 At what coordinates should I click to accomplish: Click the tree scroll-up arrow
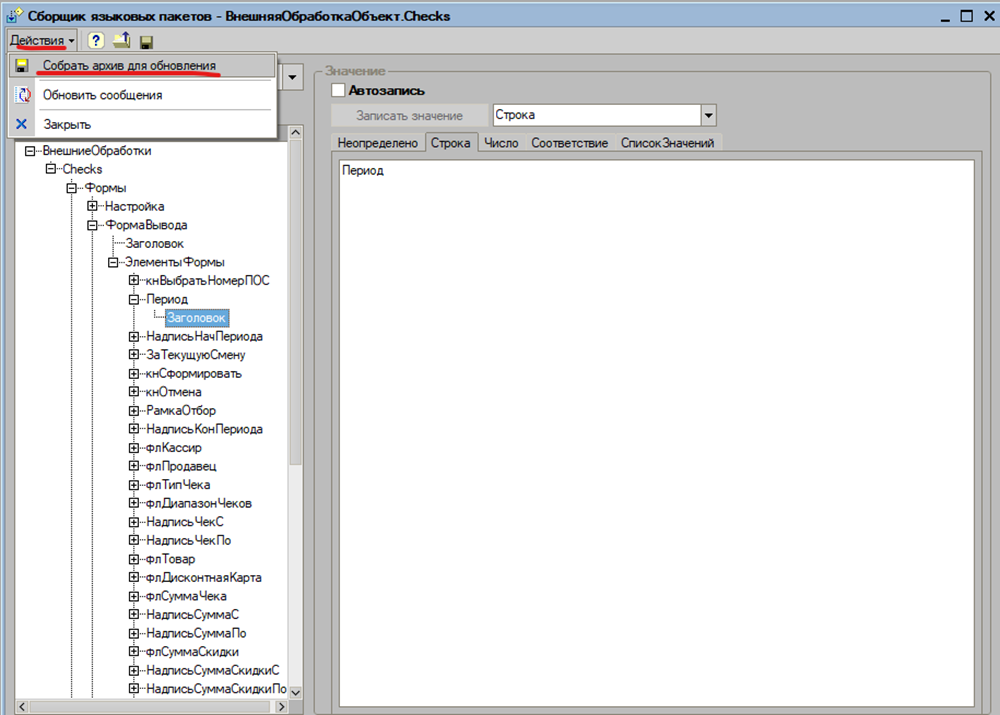tap(296, 132)
